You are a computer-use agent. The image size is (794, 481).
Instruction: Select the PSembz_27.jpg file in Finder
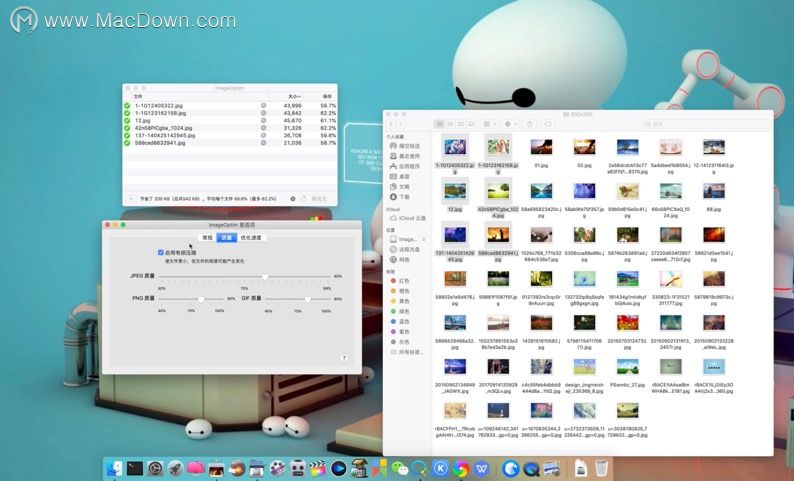pyautogui.click(x=627, y=374)
